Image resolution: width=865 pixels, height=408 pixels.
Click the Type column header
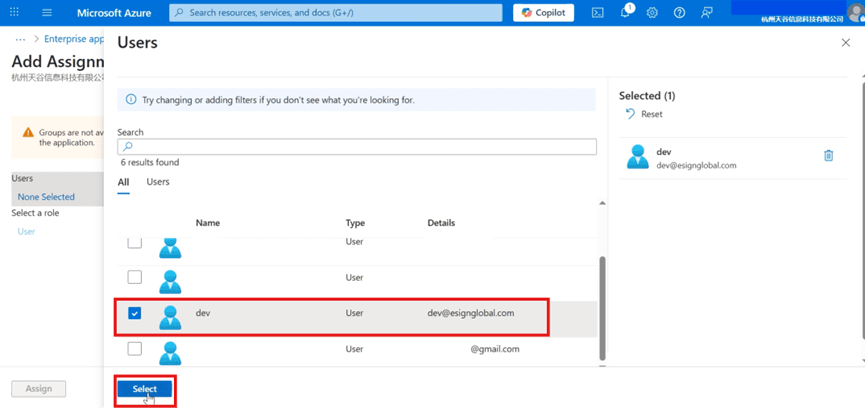355,223
